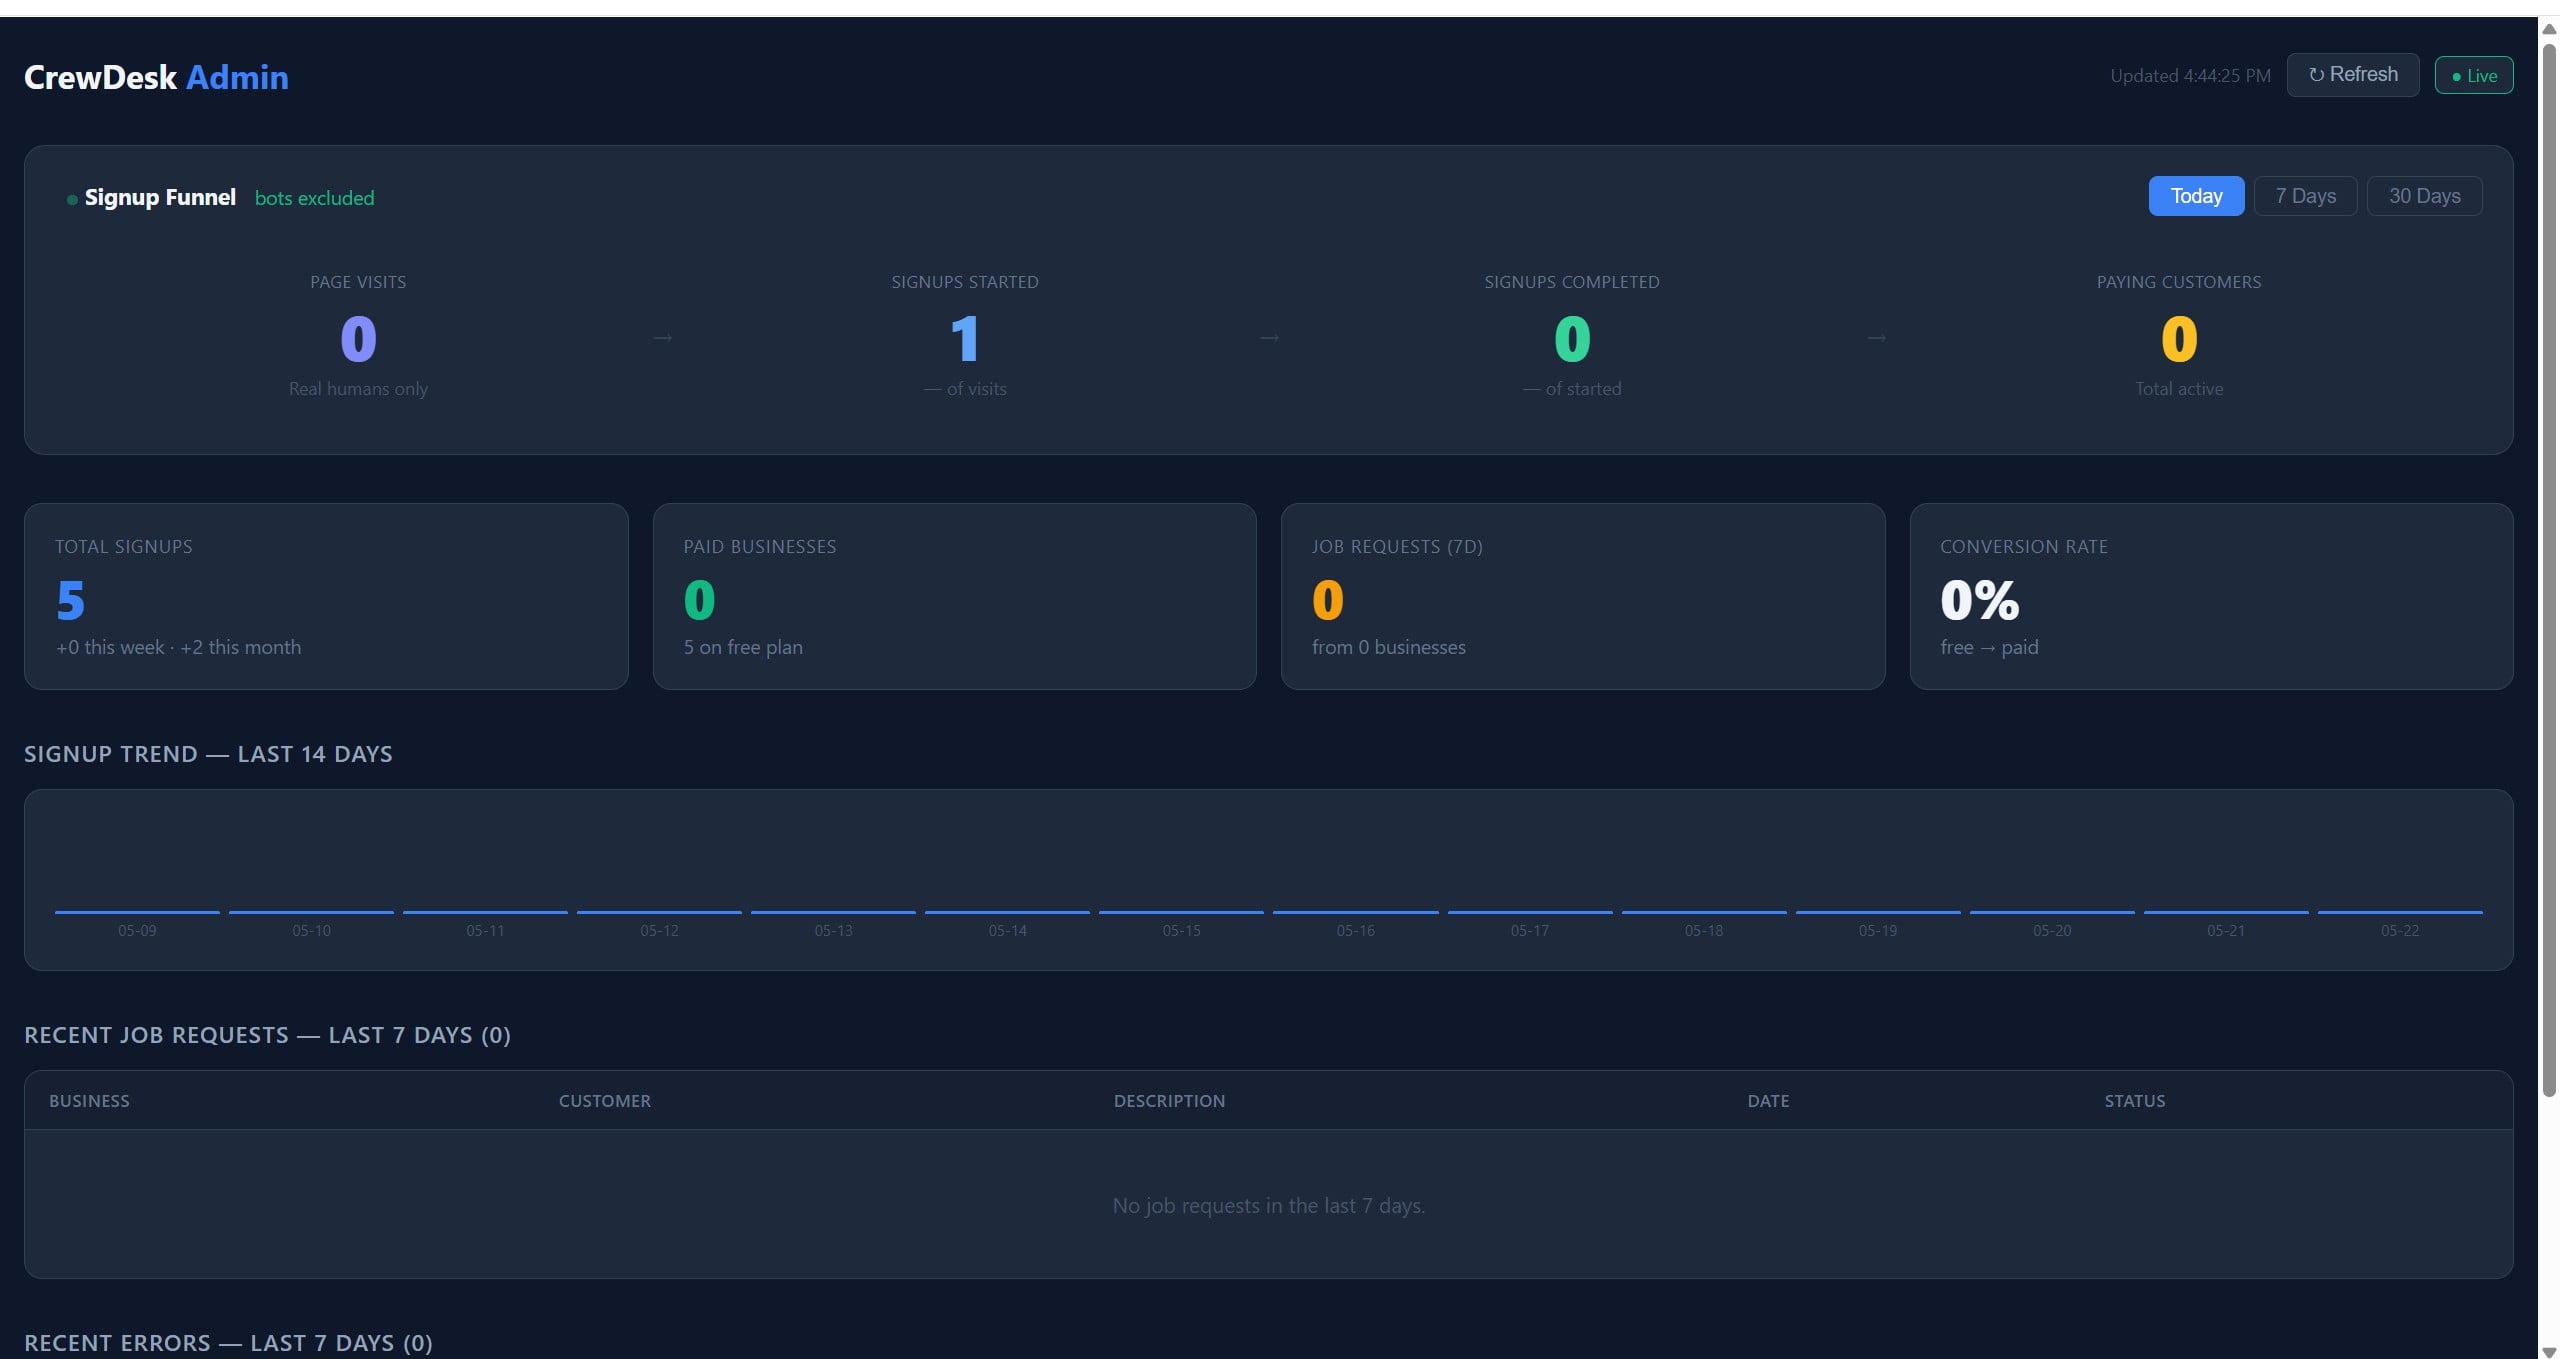Click '+0 this week · +2 this month' text
2560x1359 pixels.
click(178, 647)
